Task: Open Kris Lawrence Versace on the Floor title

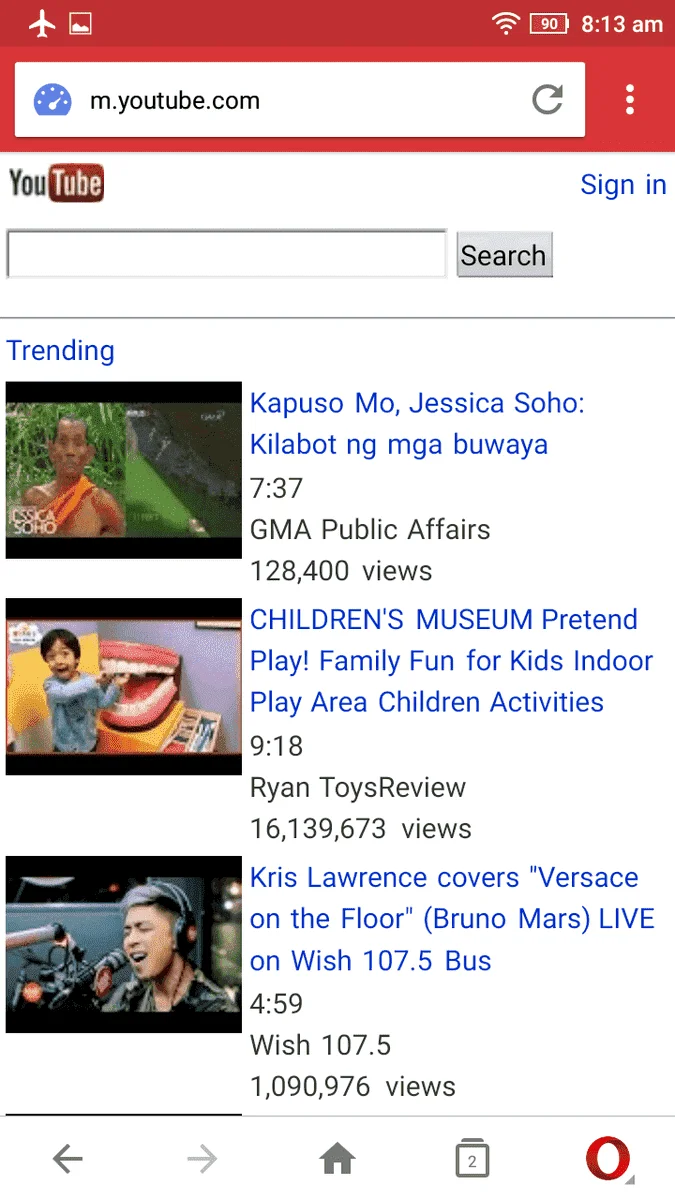Action: [452, 919]
